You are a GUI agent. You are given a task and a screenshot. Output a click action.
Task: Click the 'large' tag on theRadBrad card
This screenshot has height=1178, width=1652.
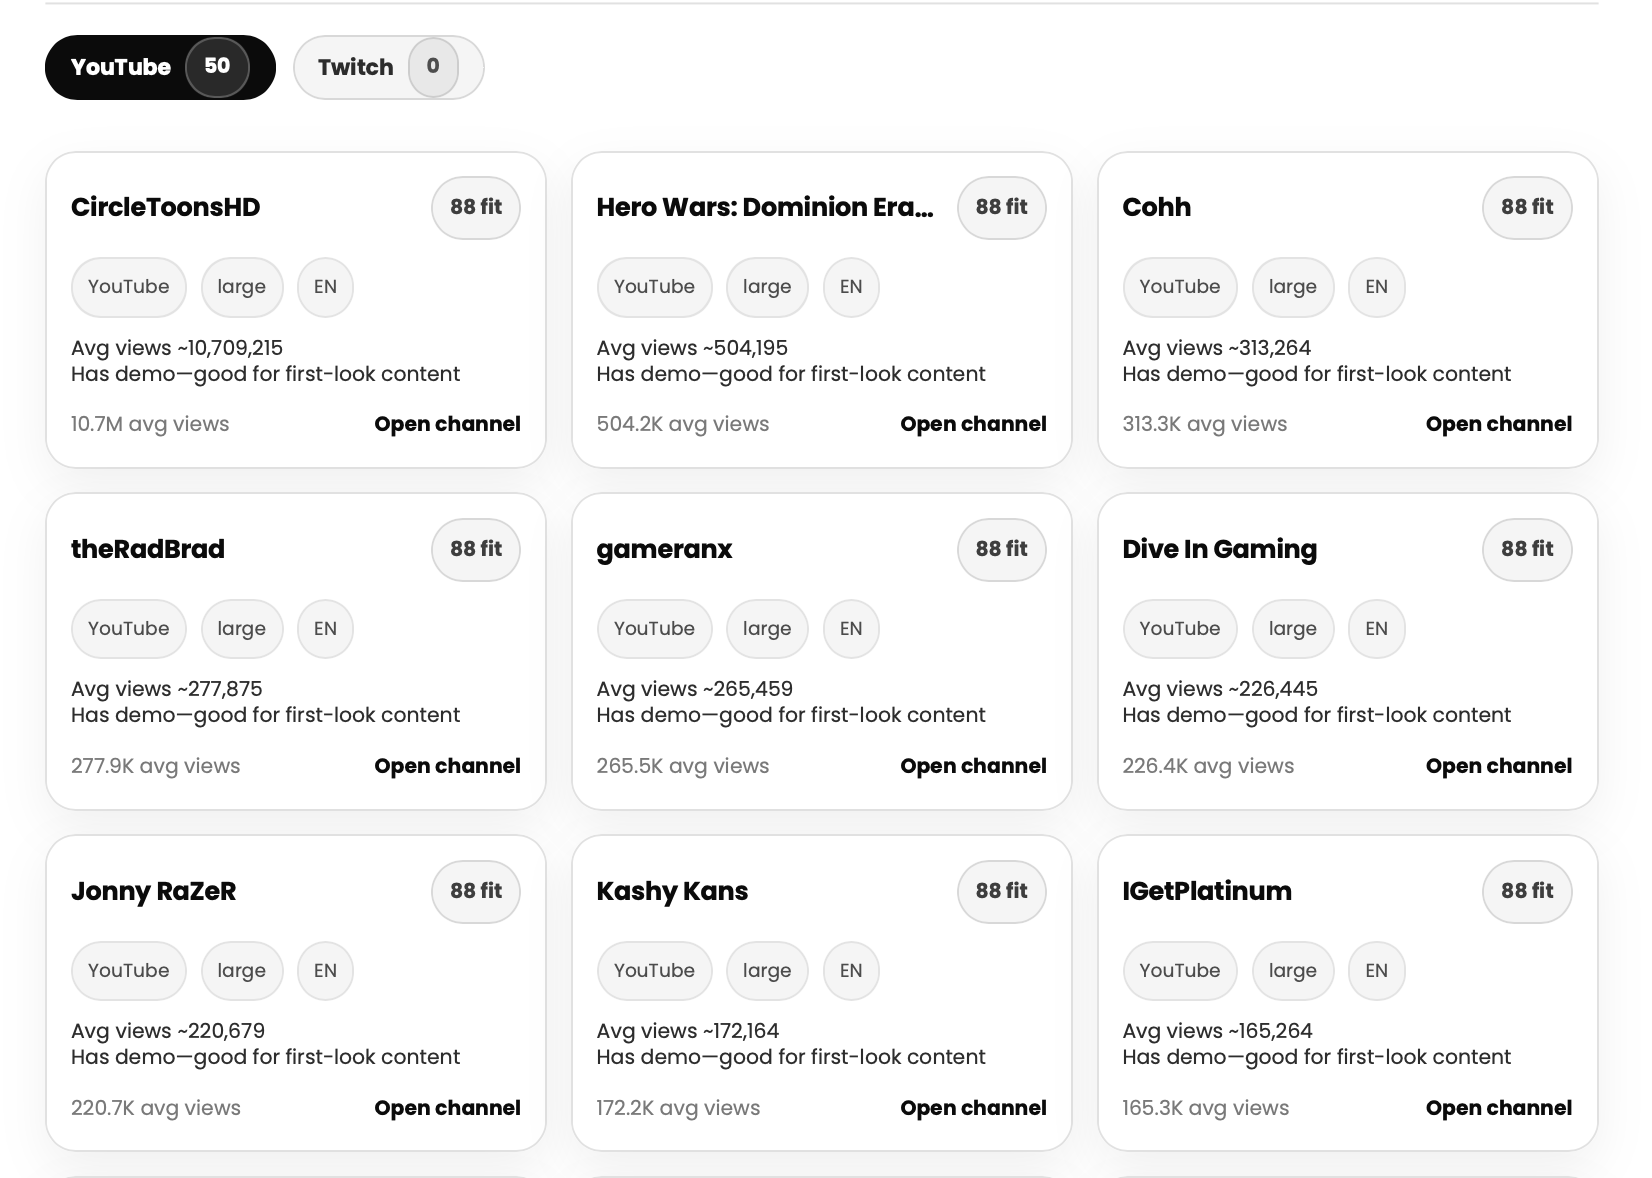point(242,629)
